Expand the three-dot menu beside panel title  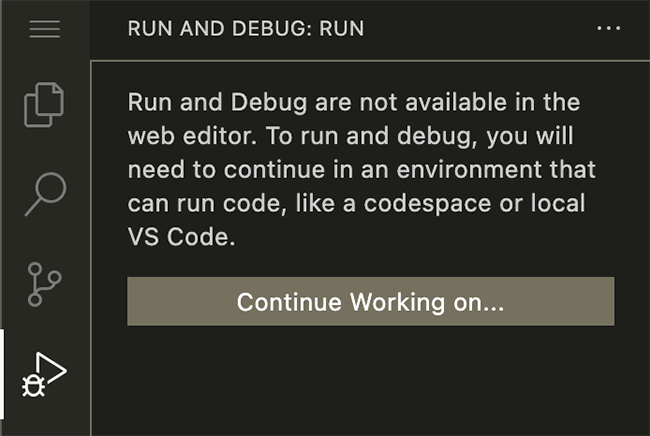[x=608, y=28]
